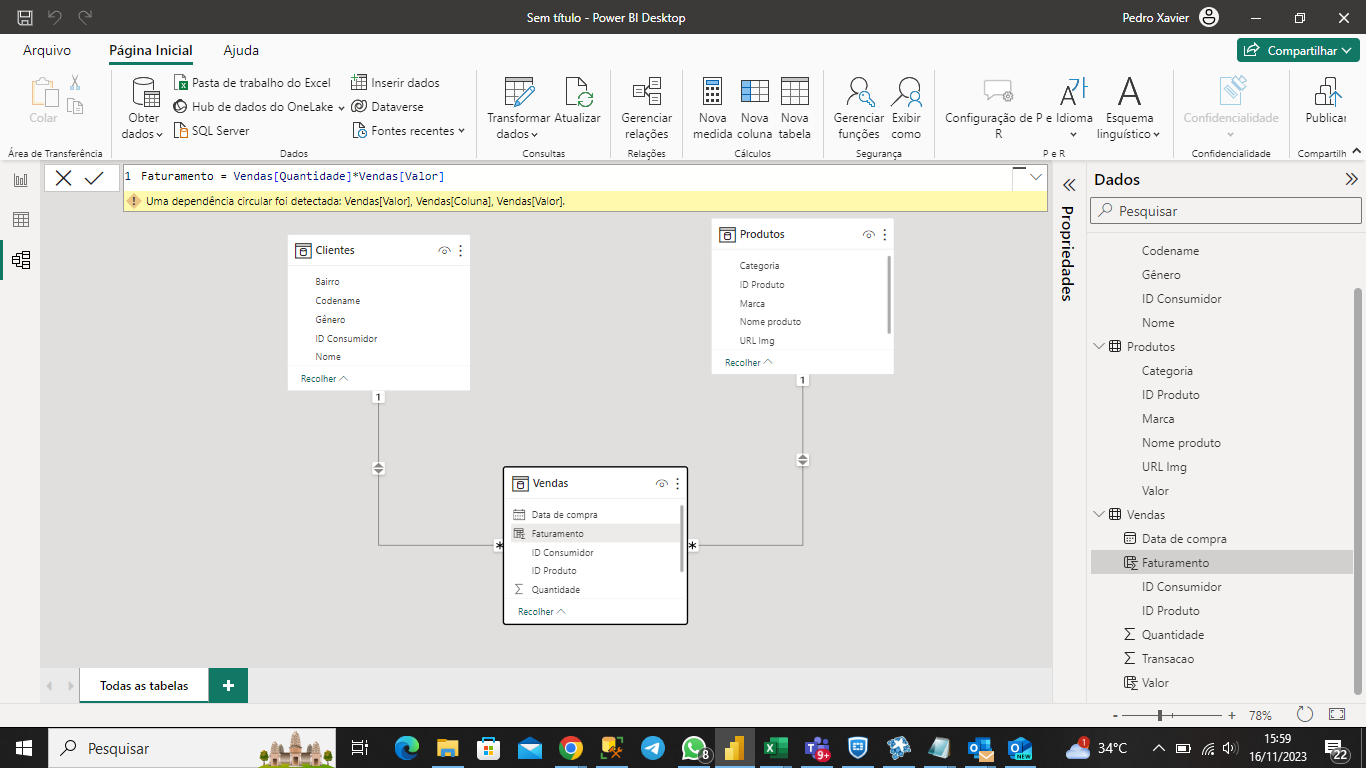Open Configuração de P e R
Image resolution: width=1366 pixels, height=768 pixels.
click(x=997, y=108)
